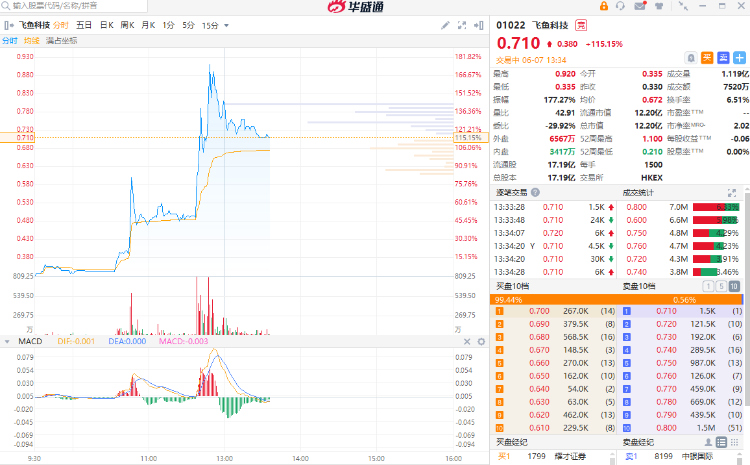Click sell broker 中银国际 entry
The width and height of the screenshot is (750, 465).
tap(697, 456)
